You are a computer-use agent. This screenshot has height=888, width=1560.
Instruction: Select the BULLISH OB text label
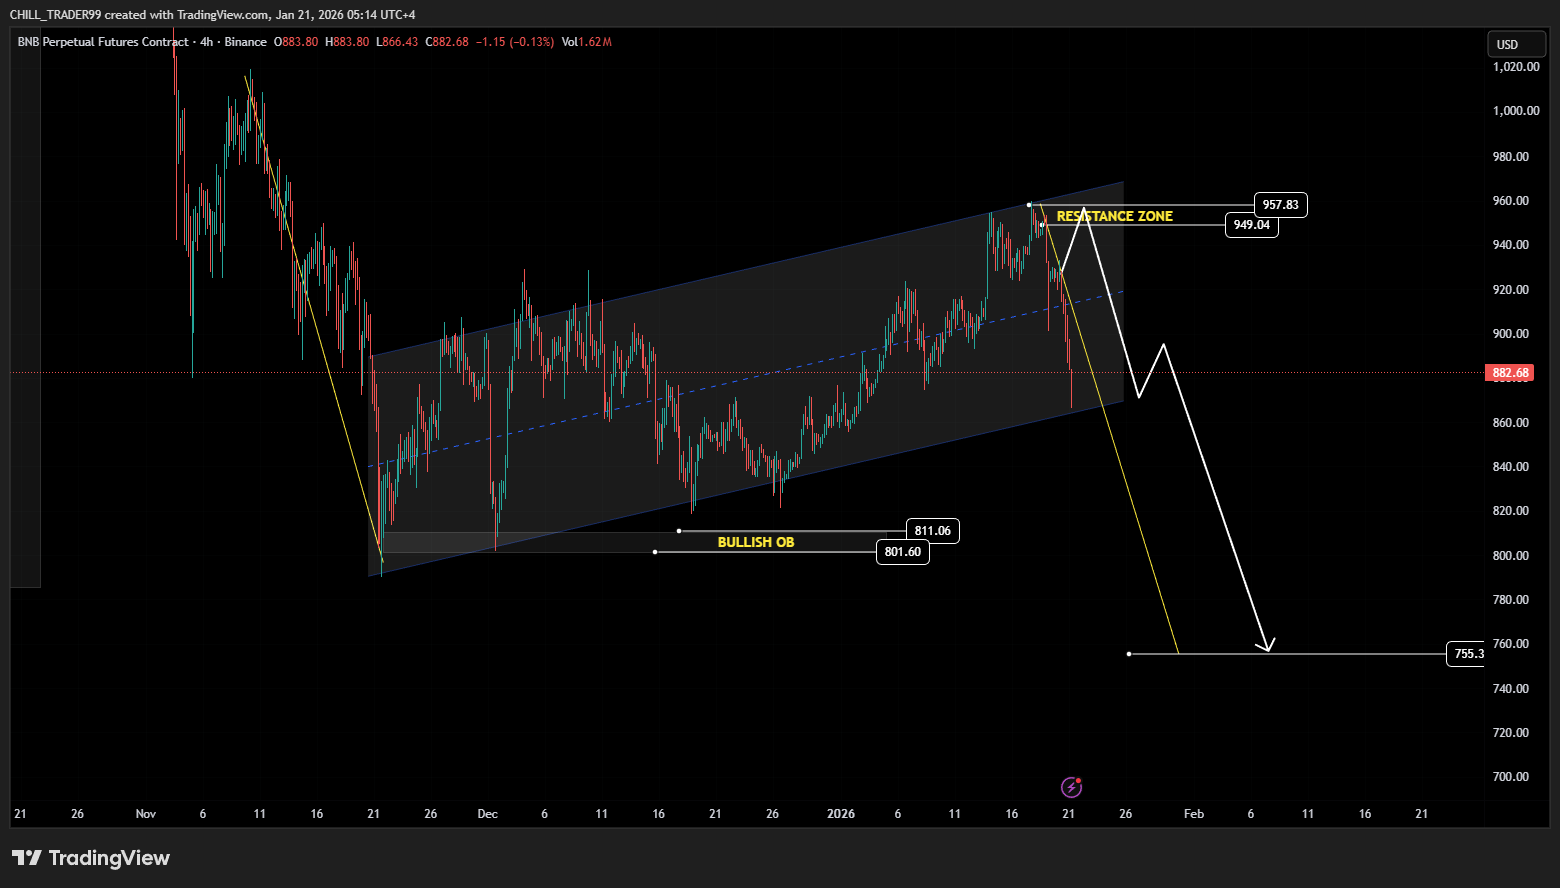coord(755,542)
